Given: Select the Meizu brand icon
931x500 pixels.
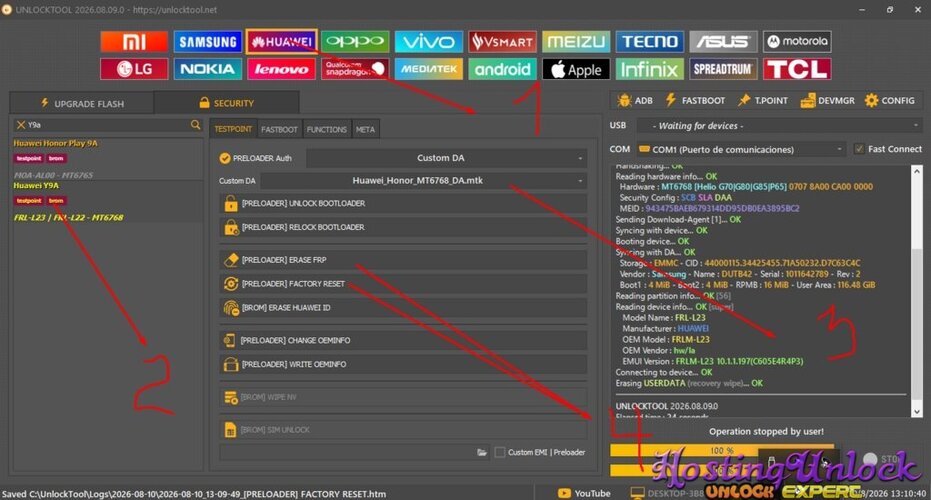Looking at the screenshot, I should pos(576,42).
